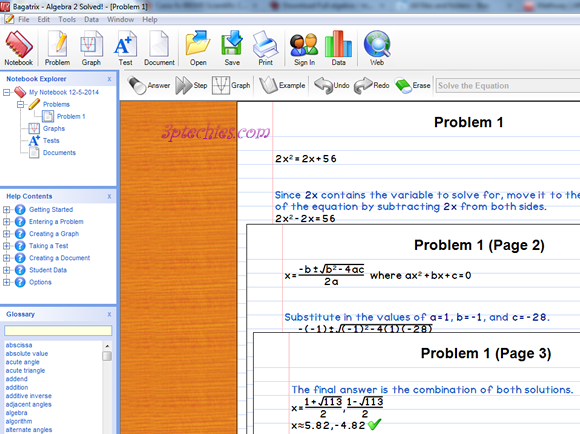
Task: Open the Options help link
Action: tap(40, 282)
